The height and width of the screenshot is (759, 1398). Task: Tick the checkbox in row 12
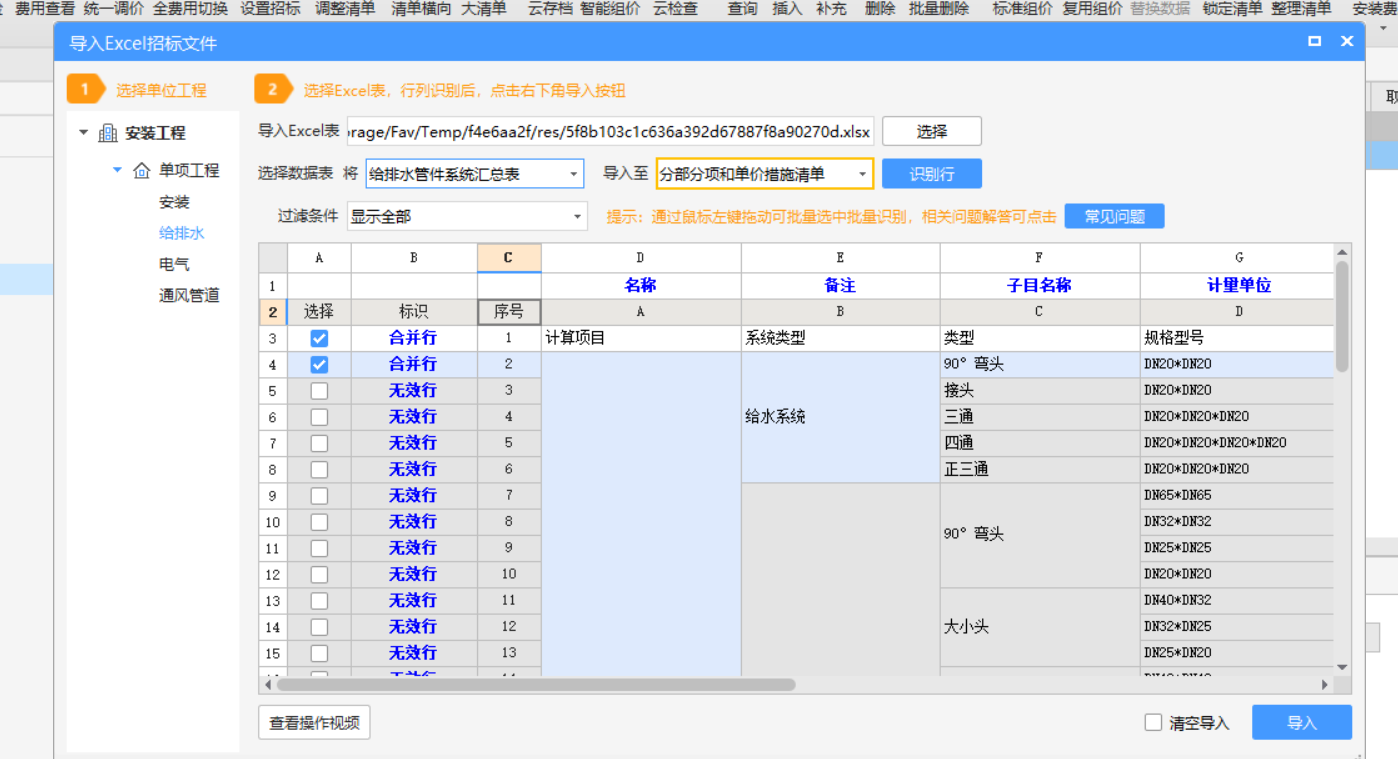coord(319,574)
